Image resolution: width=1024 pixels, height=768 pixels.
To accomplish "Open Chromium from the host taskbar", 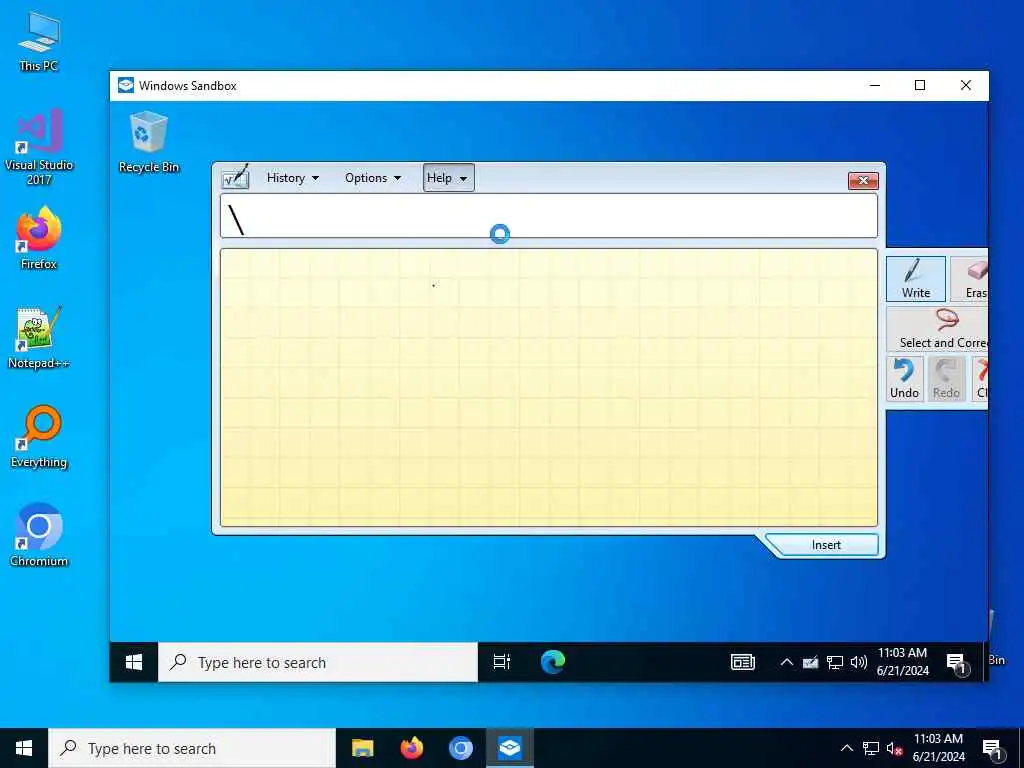I will [460, 748].
